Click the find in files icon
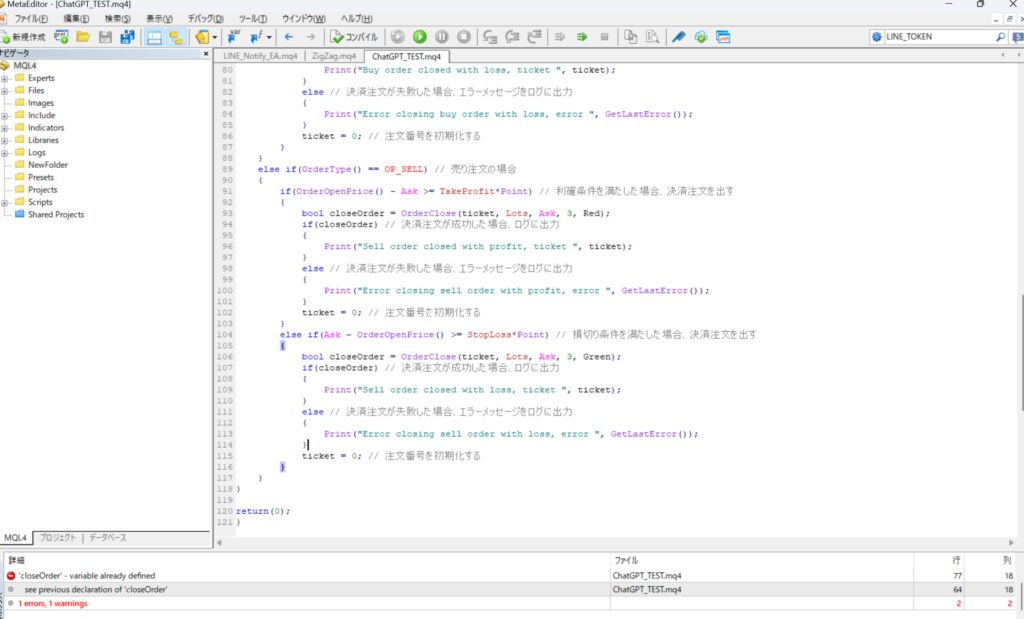Viewport: 1024px width, 619px height. [x=652, y=37]
